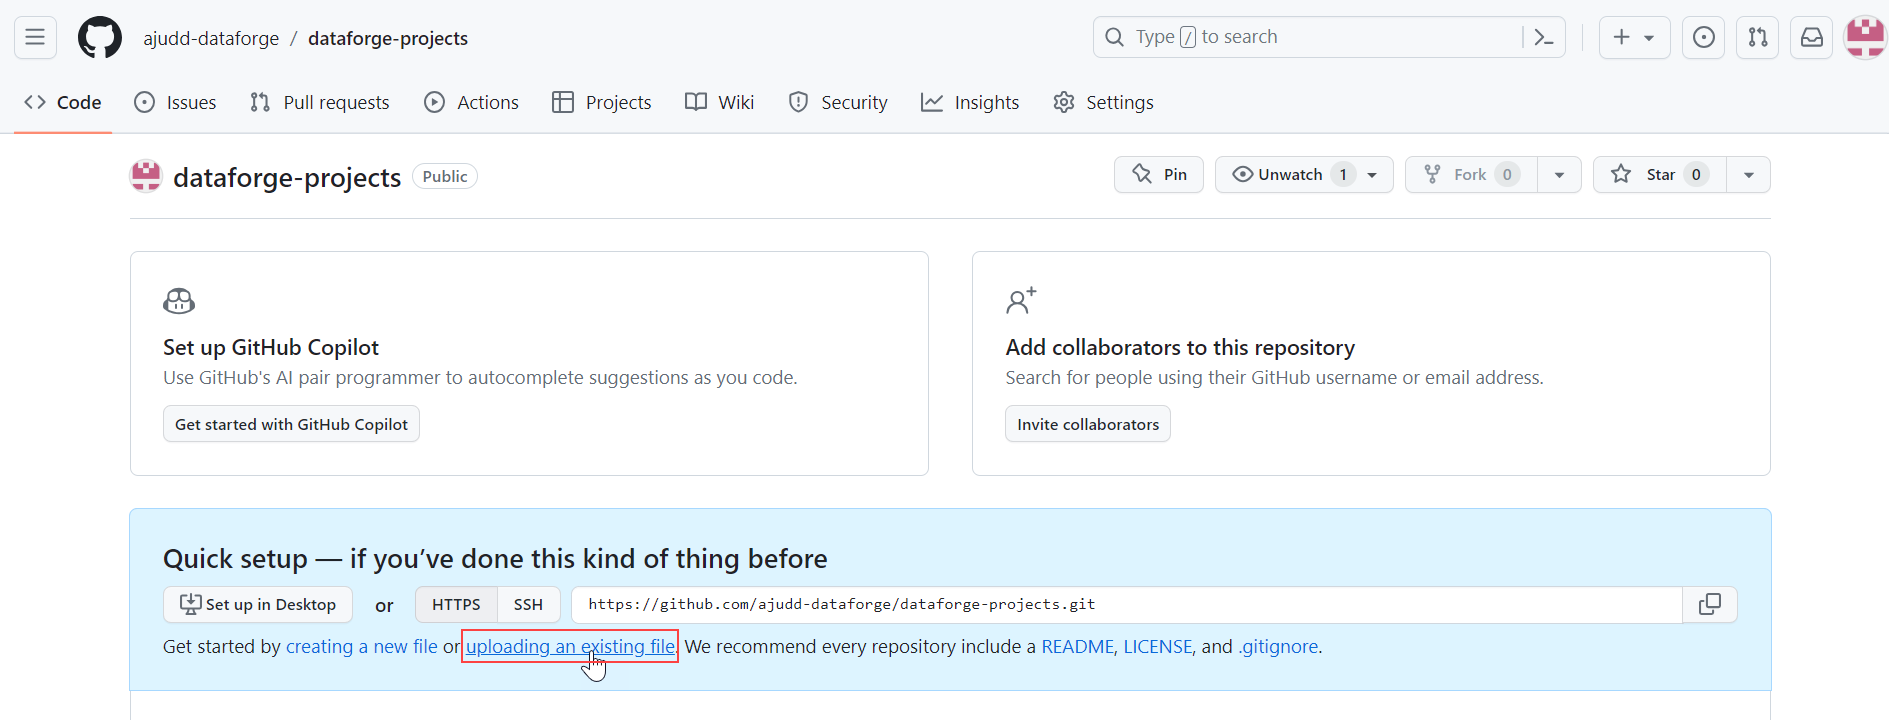This screenshot has width=1889, height=720.
Task: Click the add collaborator person icon
Action: (1021, 300)
